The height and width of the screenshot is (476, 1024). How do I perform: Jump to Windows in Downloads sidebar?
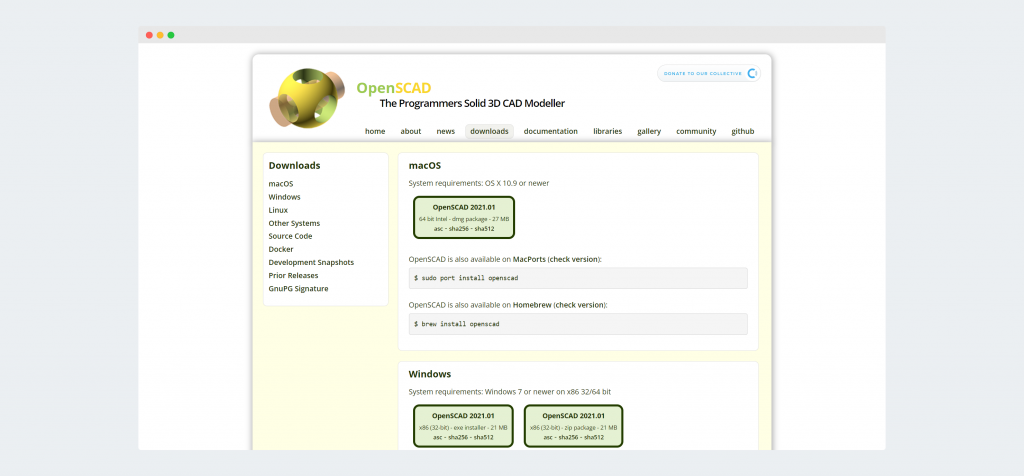coord(285,197)
